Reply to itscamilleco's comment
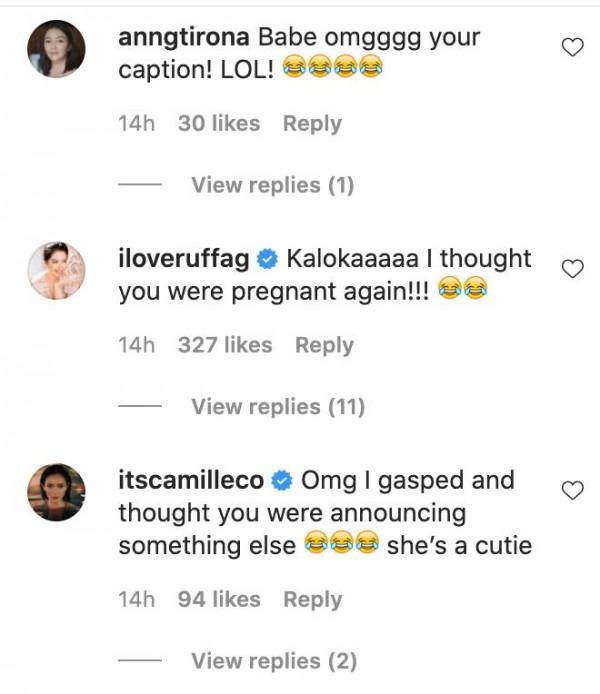600x694 pixels. 312,600
